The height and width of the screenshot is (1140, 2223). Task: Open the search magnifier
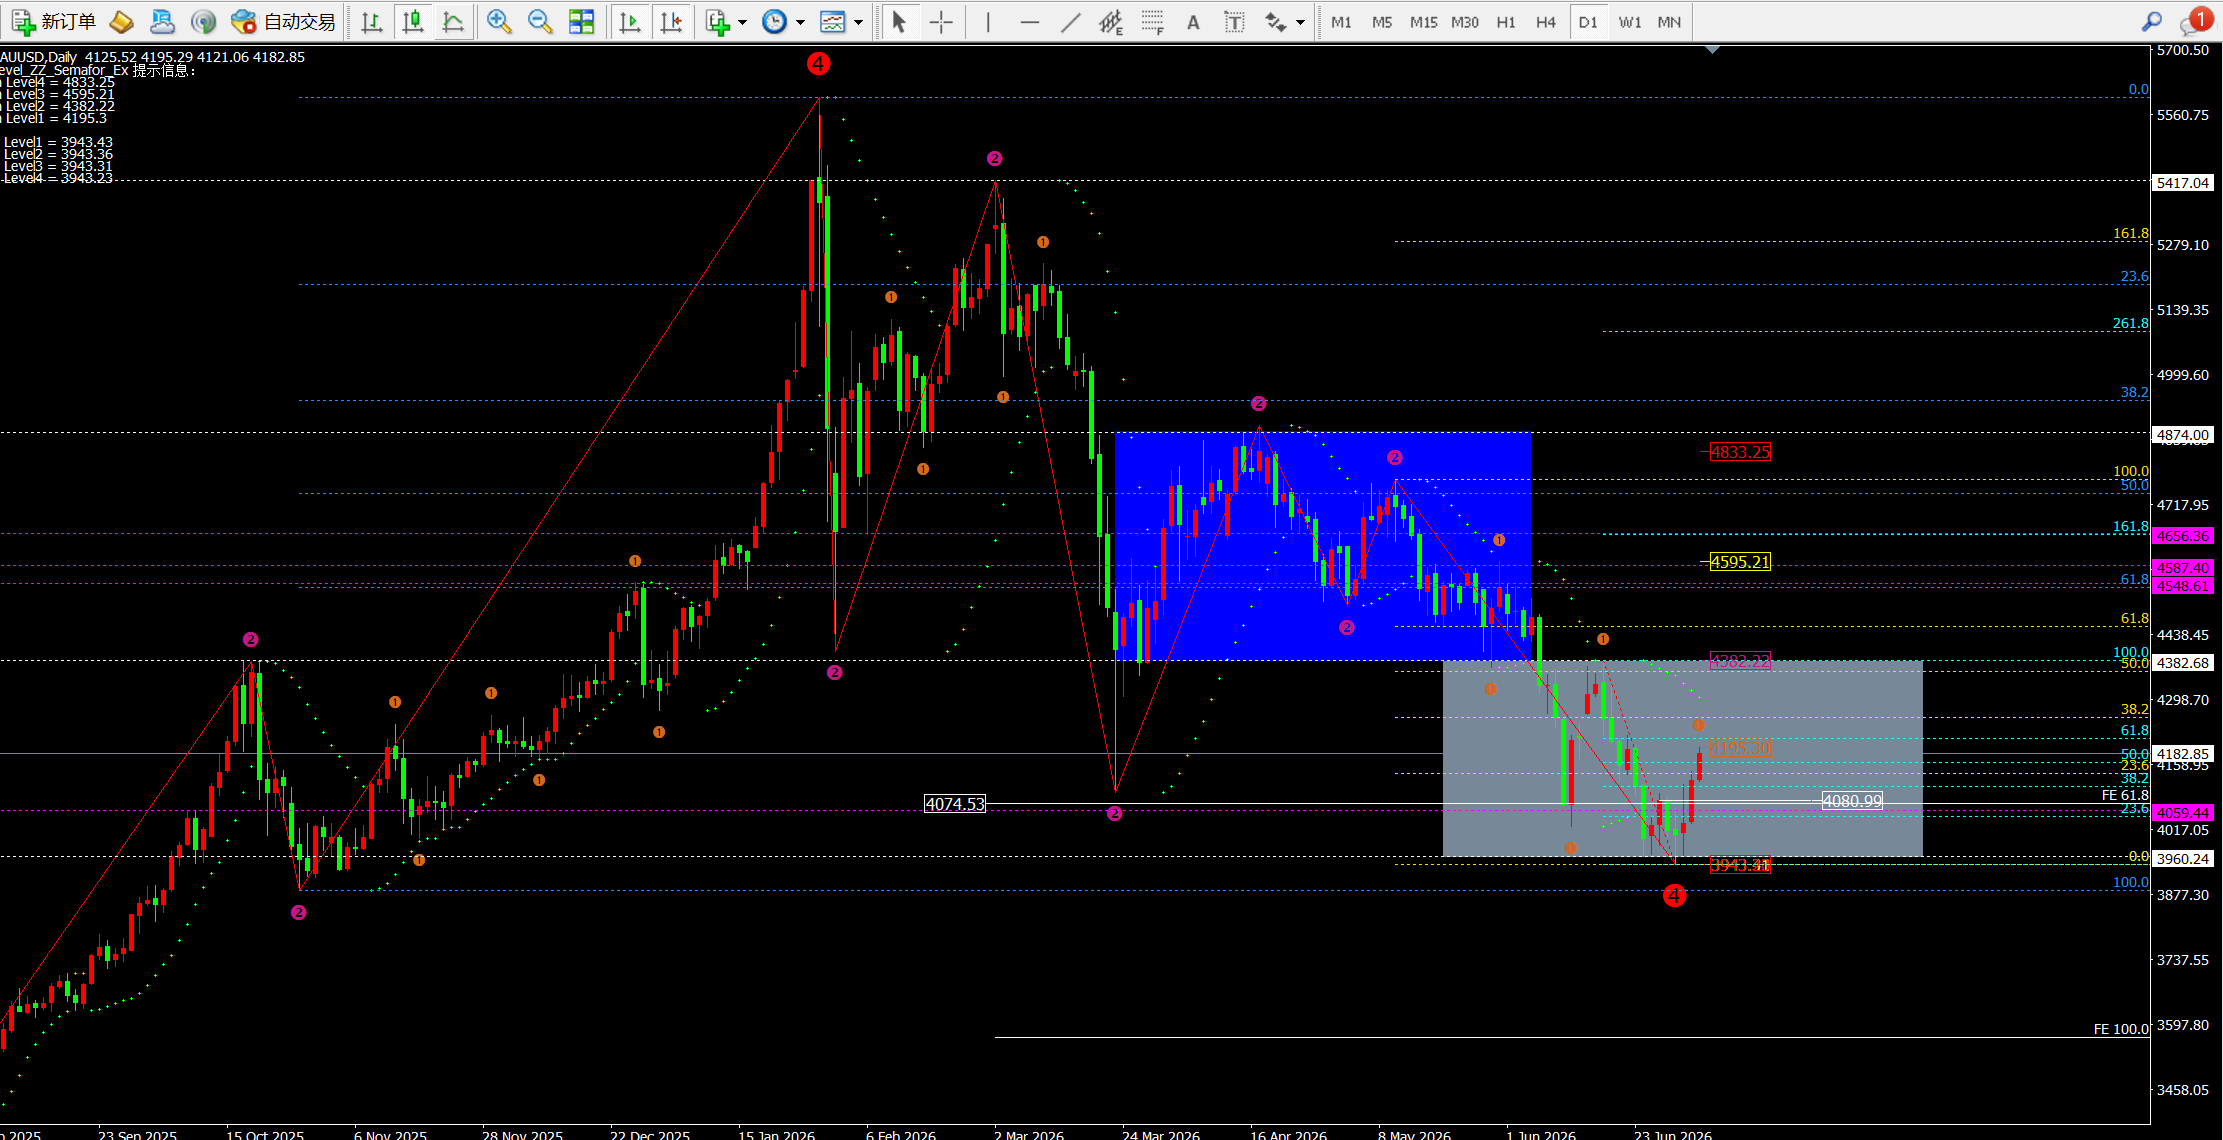point(2152,22)
